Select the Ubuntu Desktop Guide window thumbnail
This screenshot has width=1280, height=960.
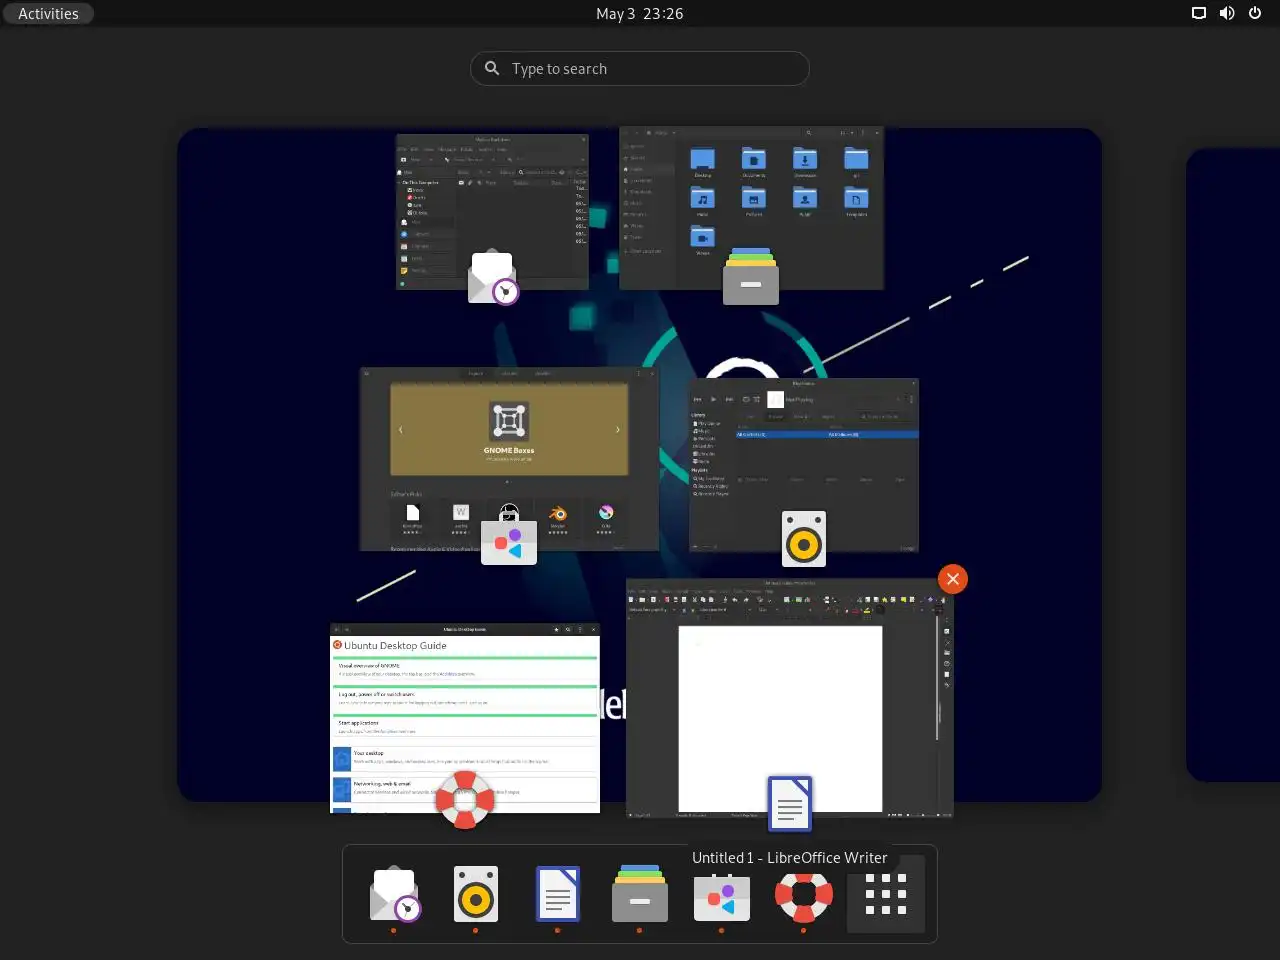click(x=465, y=718)
